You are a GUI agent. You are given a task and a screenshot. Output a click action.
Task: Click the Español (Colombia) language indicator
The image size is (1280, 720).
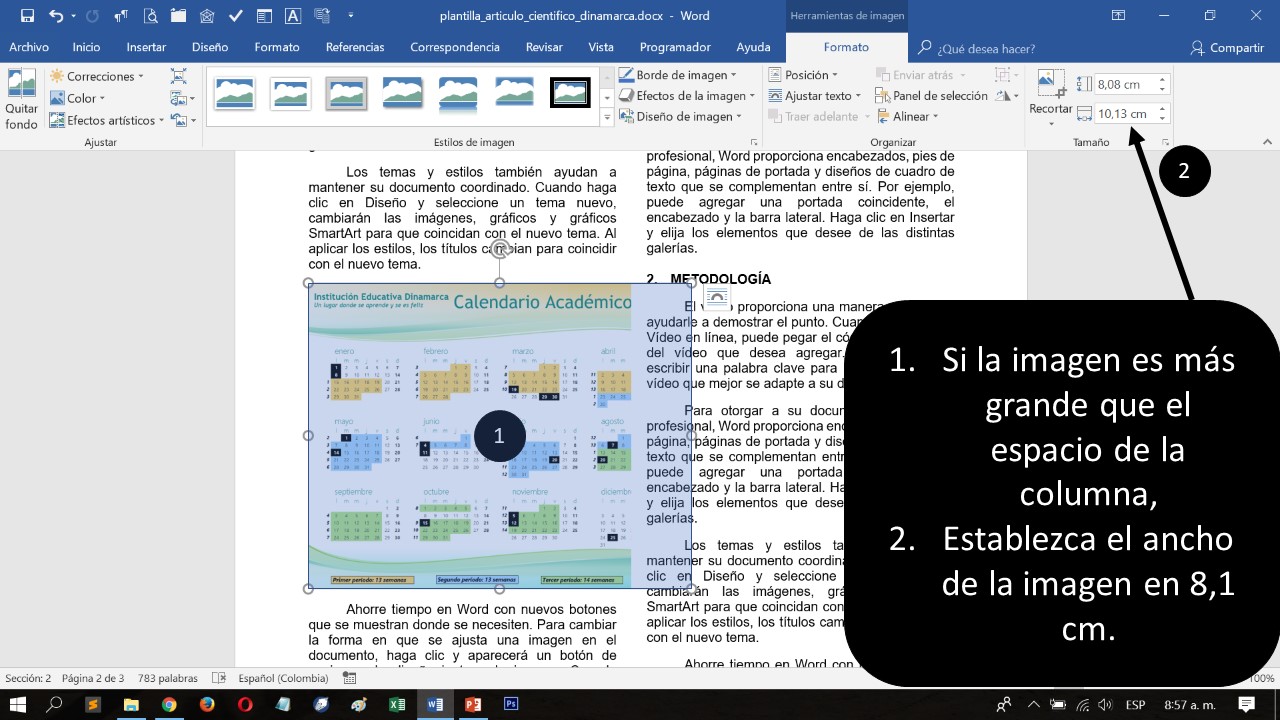[283, 678]
